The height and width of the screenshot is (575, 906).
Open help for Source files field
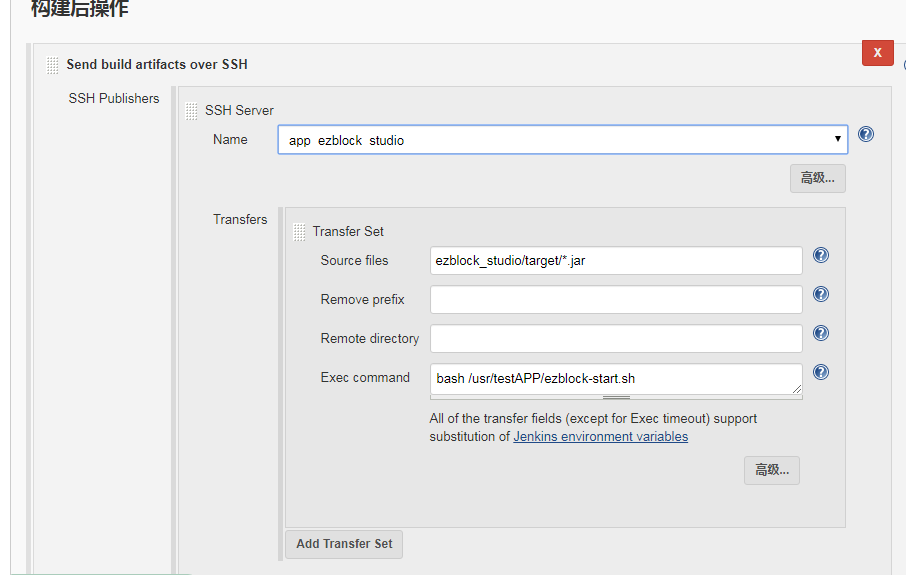(x=821, y=255)
